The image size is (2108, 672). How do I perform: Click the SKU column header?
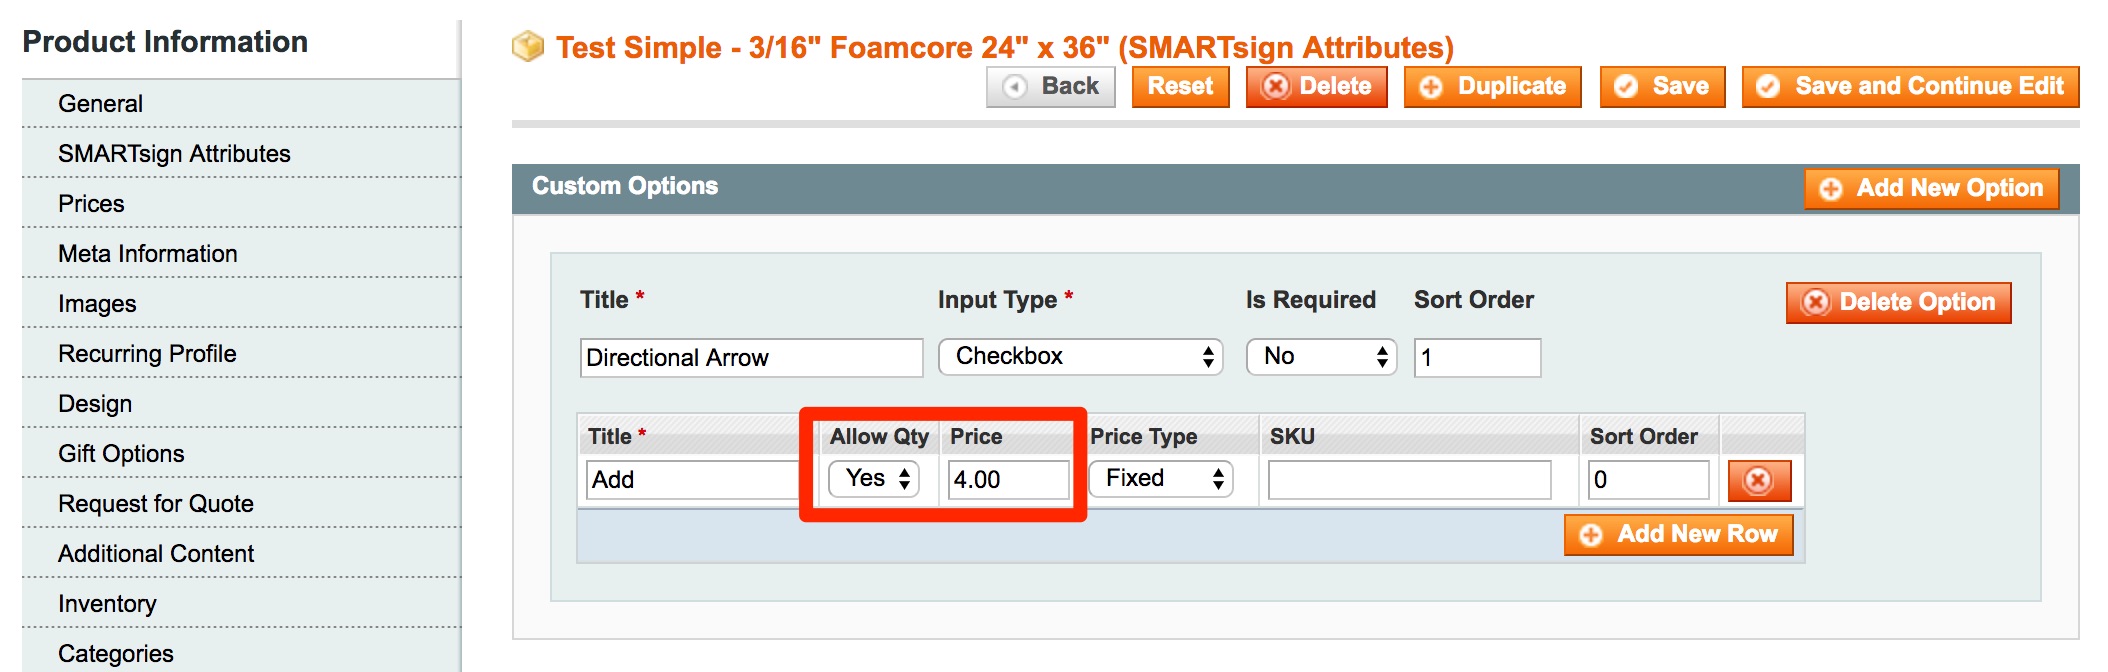click(x=1292, y=437)
